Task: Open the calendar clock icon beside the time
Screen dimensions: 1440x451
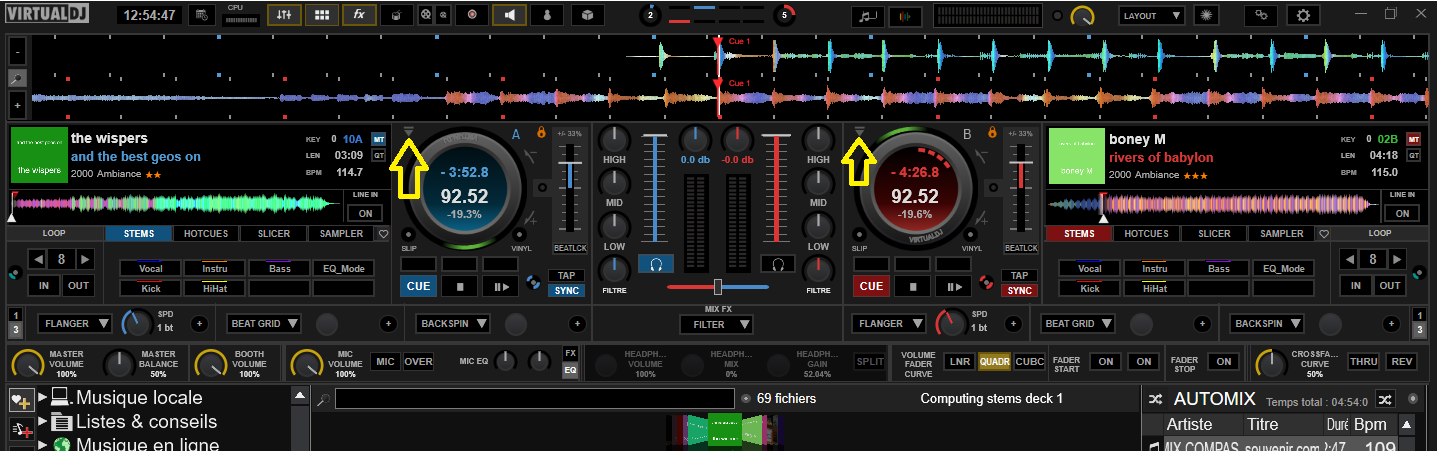Action: 201,15
